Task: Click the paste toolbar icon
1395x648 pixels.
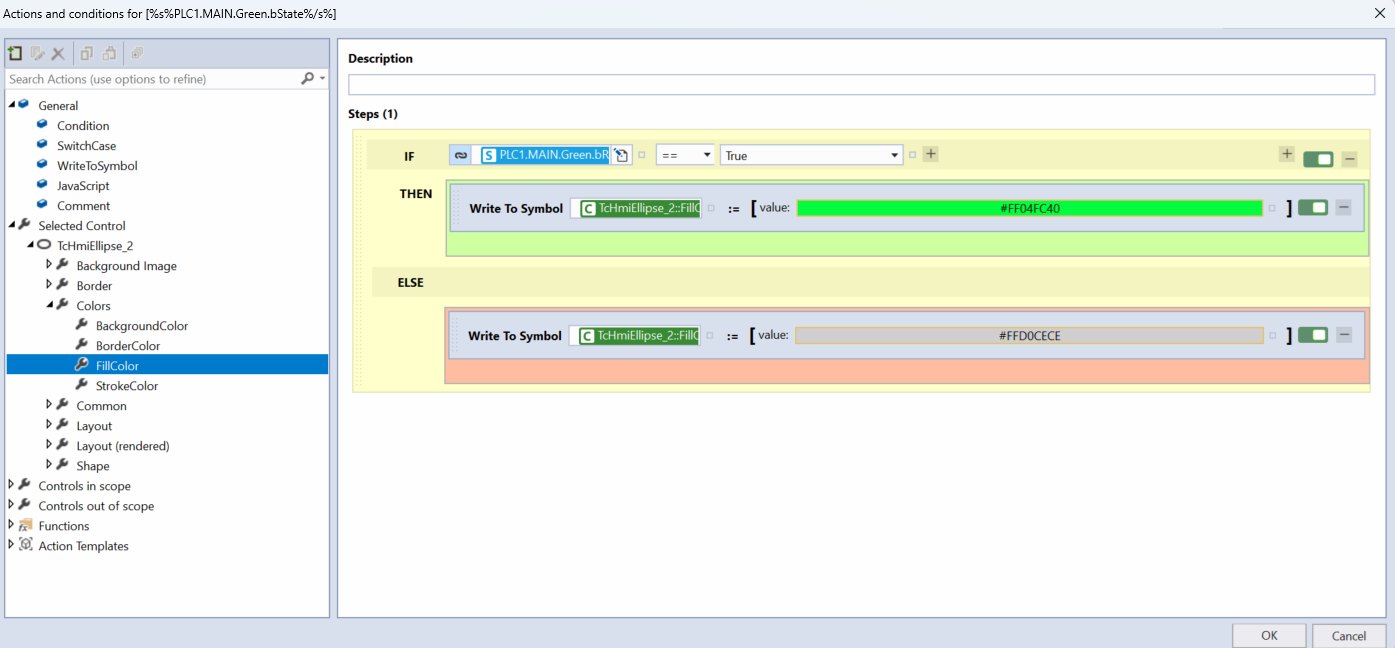Action: click(x=110, y=54)
